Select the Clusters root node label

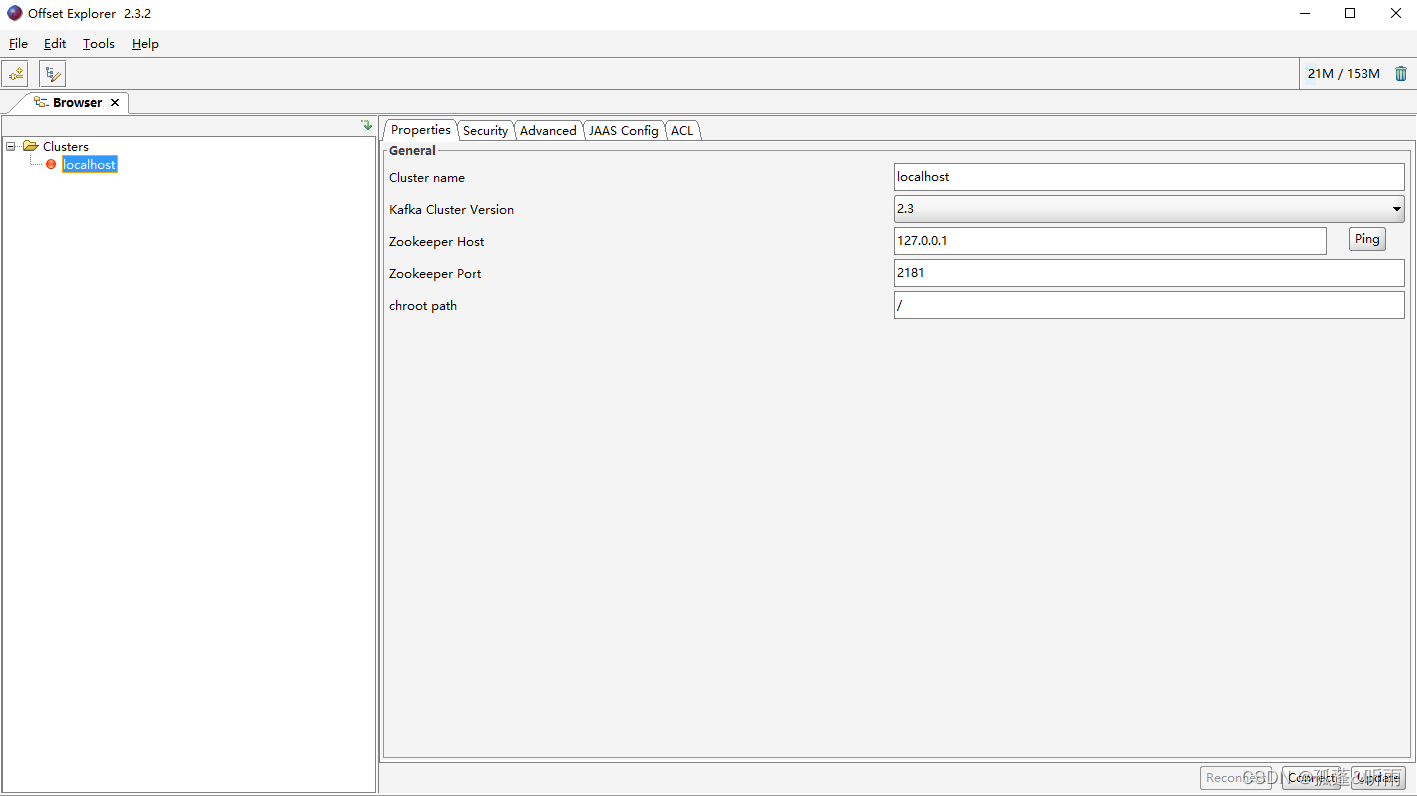tap(66, 146)
